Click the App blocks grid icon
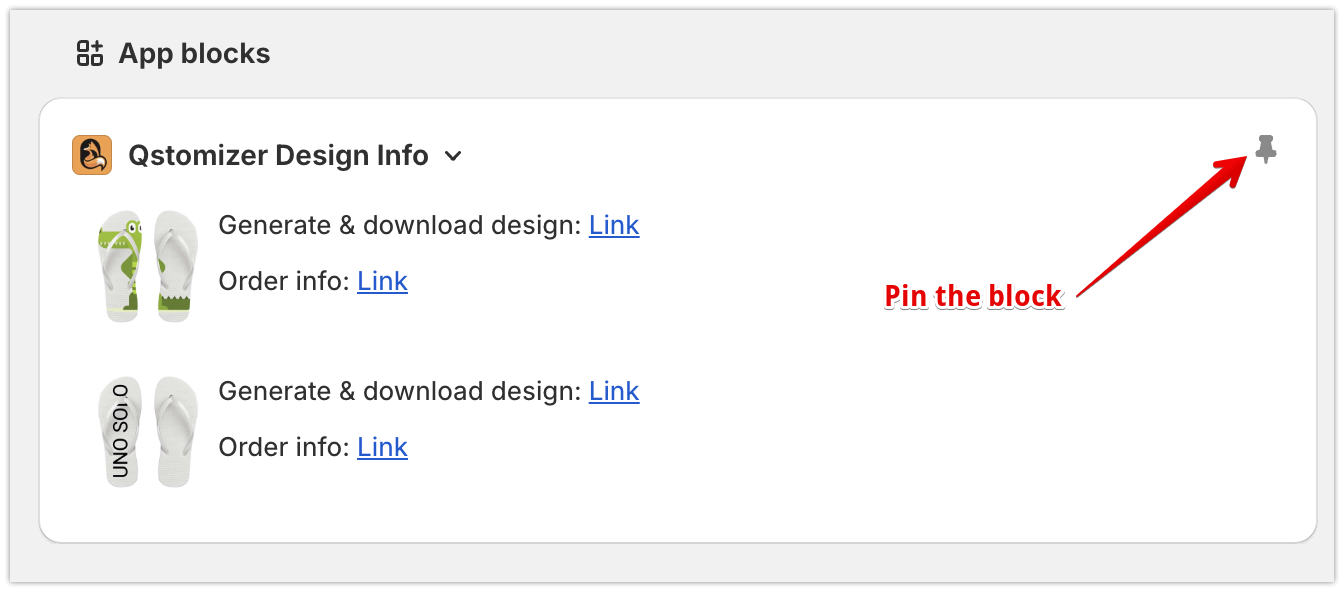1344x592 pixels. tap(90, 53)
